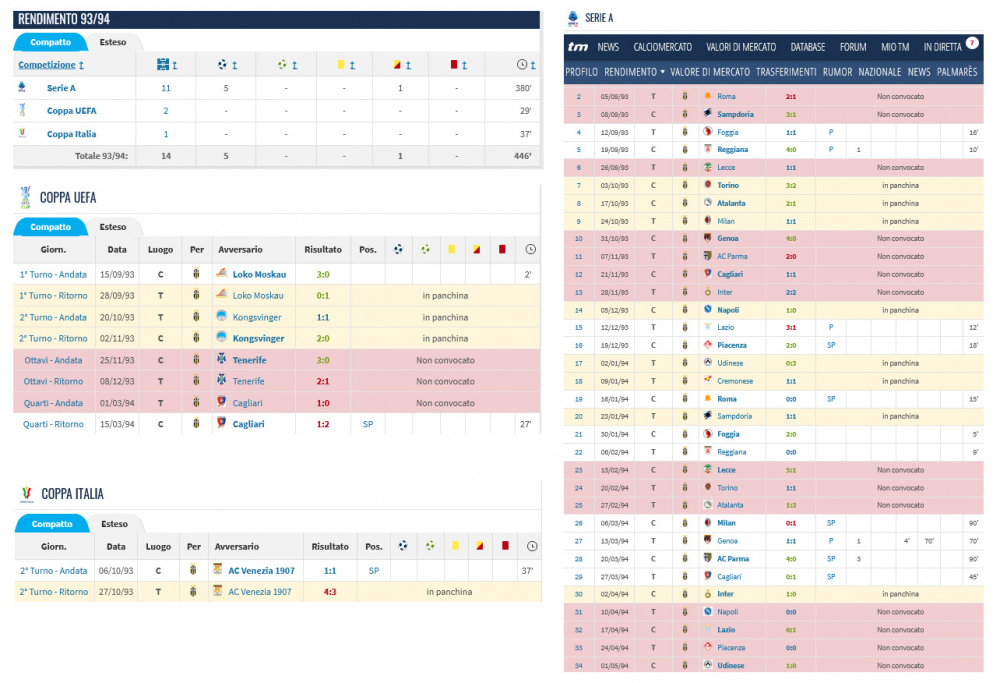The width and height of the screenshot is (1000, 683).
Task: Click the Coppa Italia icon in summary table row
Action: pyautogui.click(x=22, y=133)
